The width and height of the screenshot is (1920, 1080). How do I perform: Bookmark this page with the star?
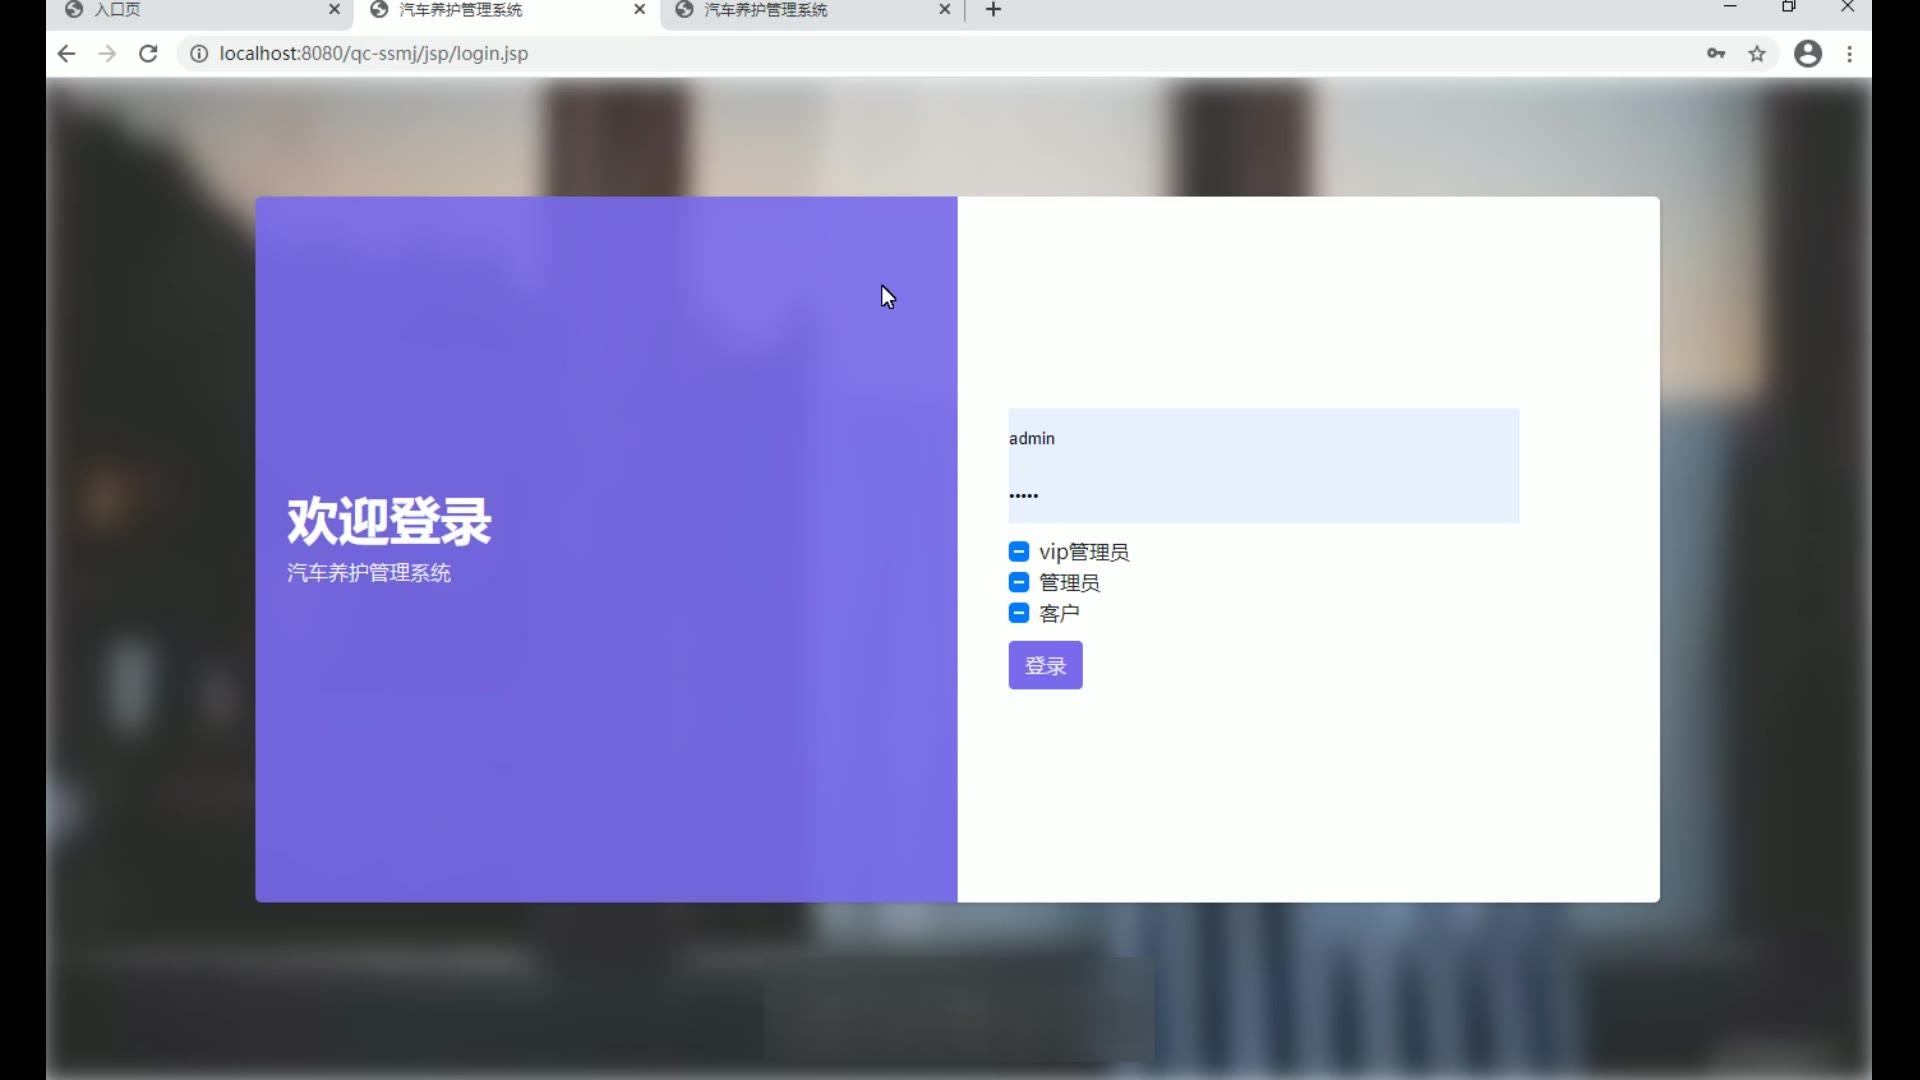[x=1757, y=54]
